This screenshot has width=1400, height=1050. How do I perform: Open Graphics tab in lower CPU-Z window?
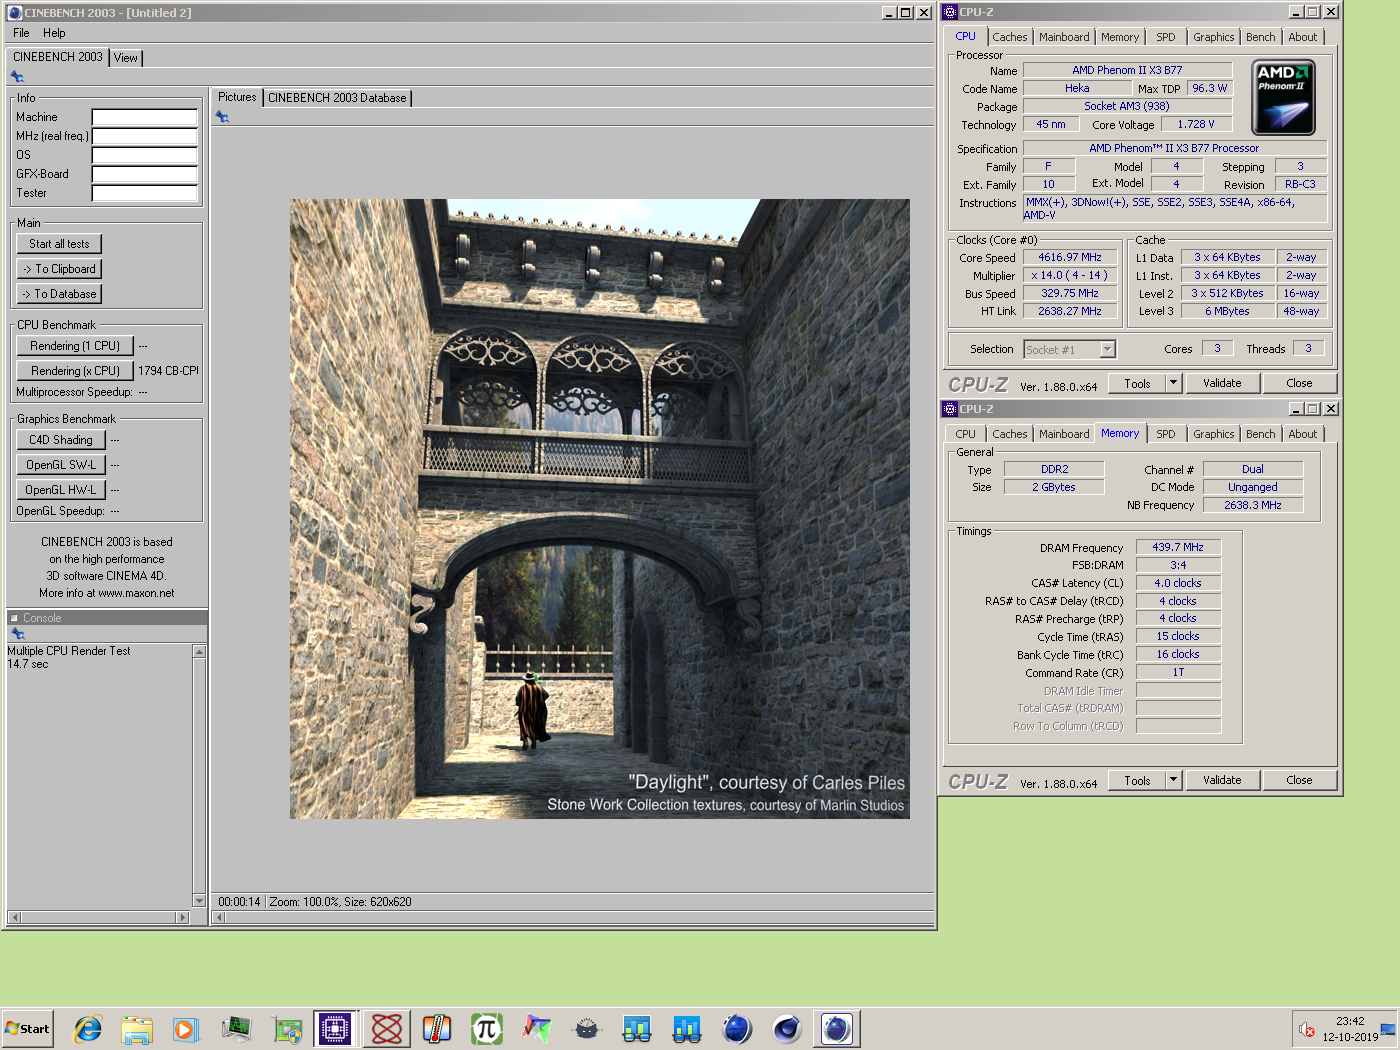coord(1214,434)
